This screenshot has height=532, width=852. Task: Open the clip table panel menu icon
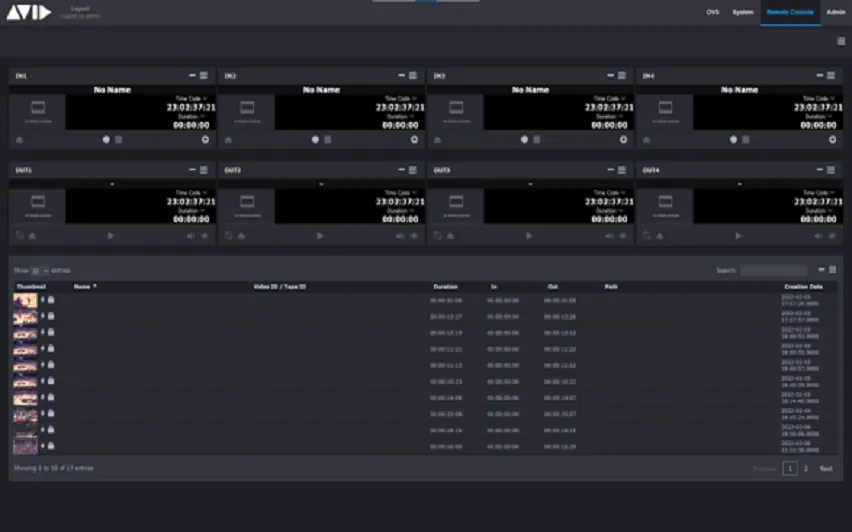(832, 270)
